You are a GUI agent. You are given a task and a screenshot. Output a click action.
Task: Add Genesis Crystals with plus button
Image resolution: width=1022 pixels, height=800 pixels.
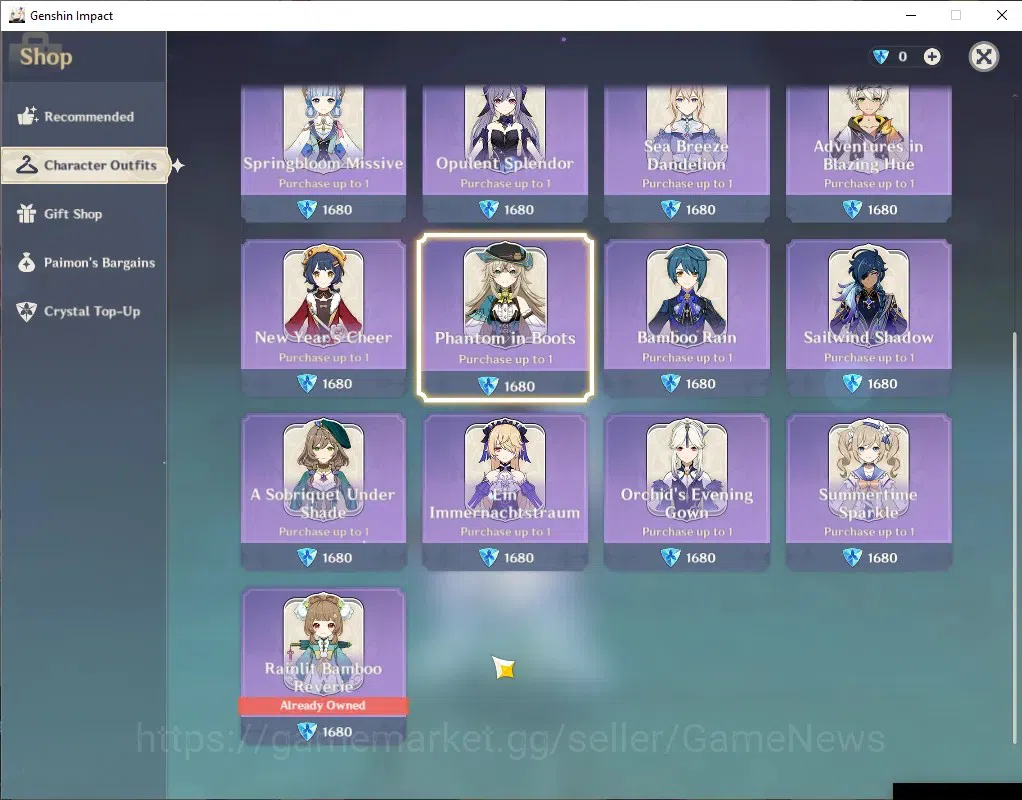pyautogui.click(x=932, y=57)
